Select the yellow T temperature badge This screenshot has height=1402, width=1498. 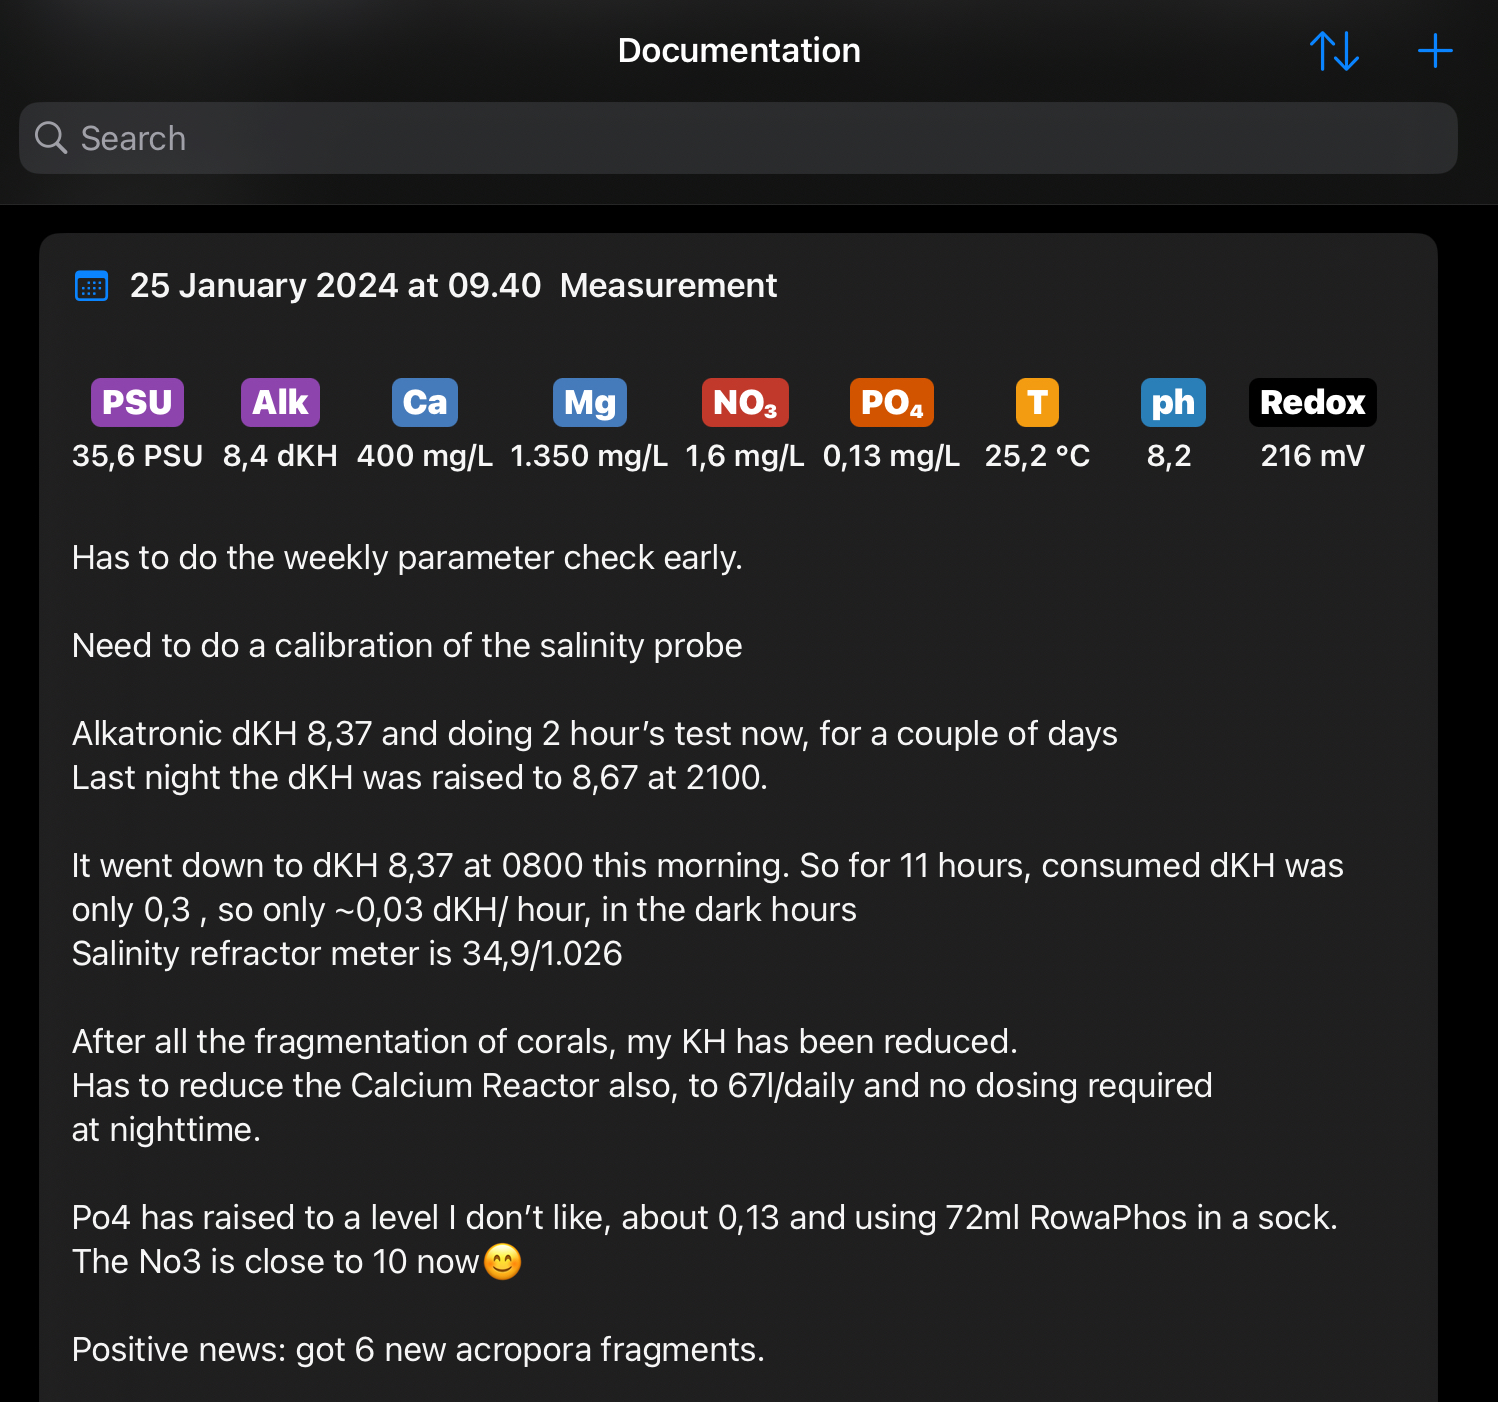[1037, 402]
